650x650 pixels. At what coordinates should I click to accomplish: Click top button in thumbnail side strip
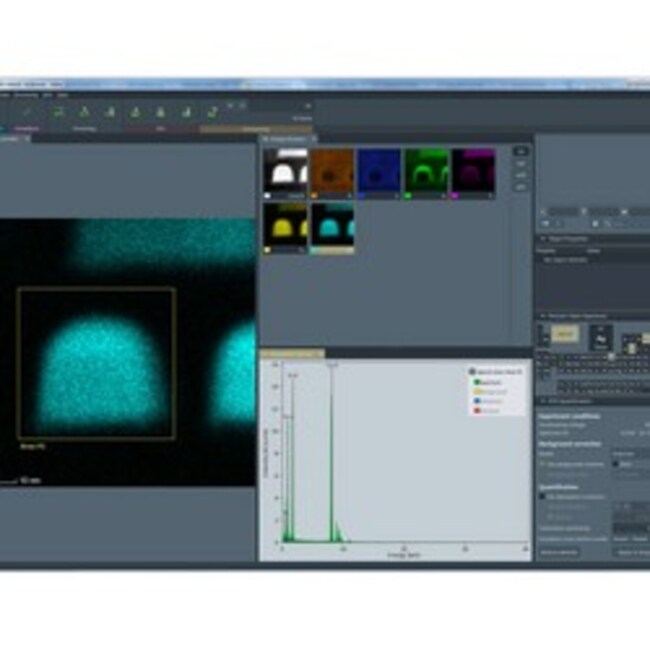(520, 152)
